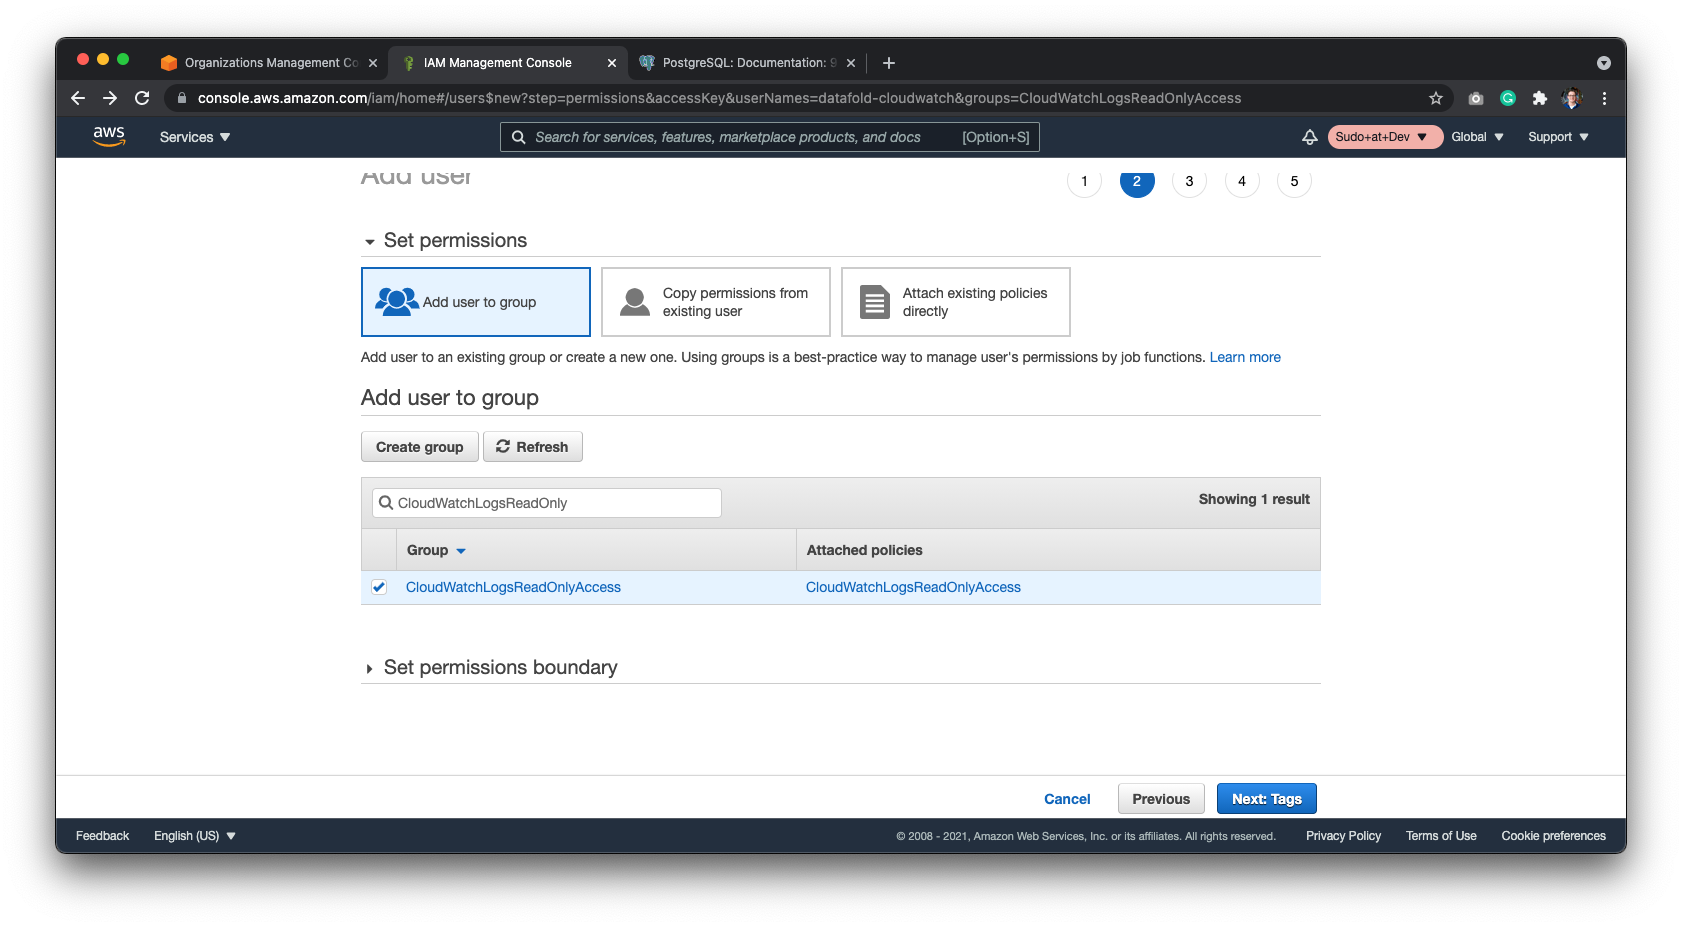1682x927 pixels.
Task: Click the site lock icon
Action: 182,98
